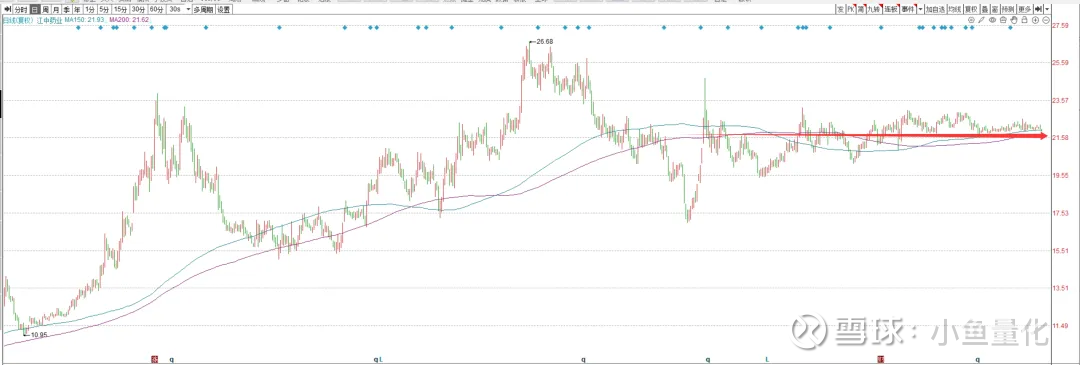Click the 15.51 price axis label
The height and width of the screenshot is (365, 1080).
point(1059,251)
